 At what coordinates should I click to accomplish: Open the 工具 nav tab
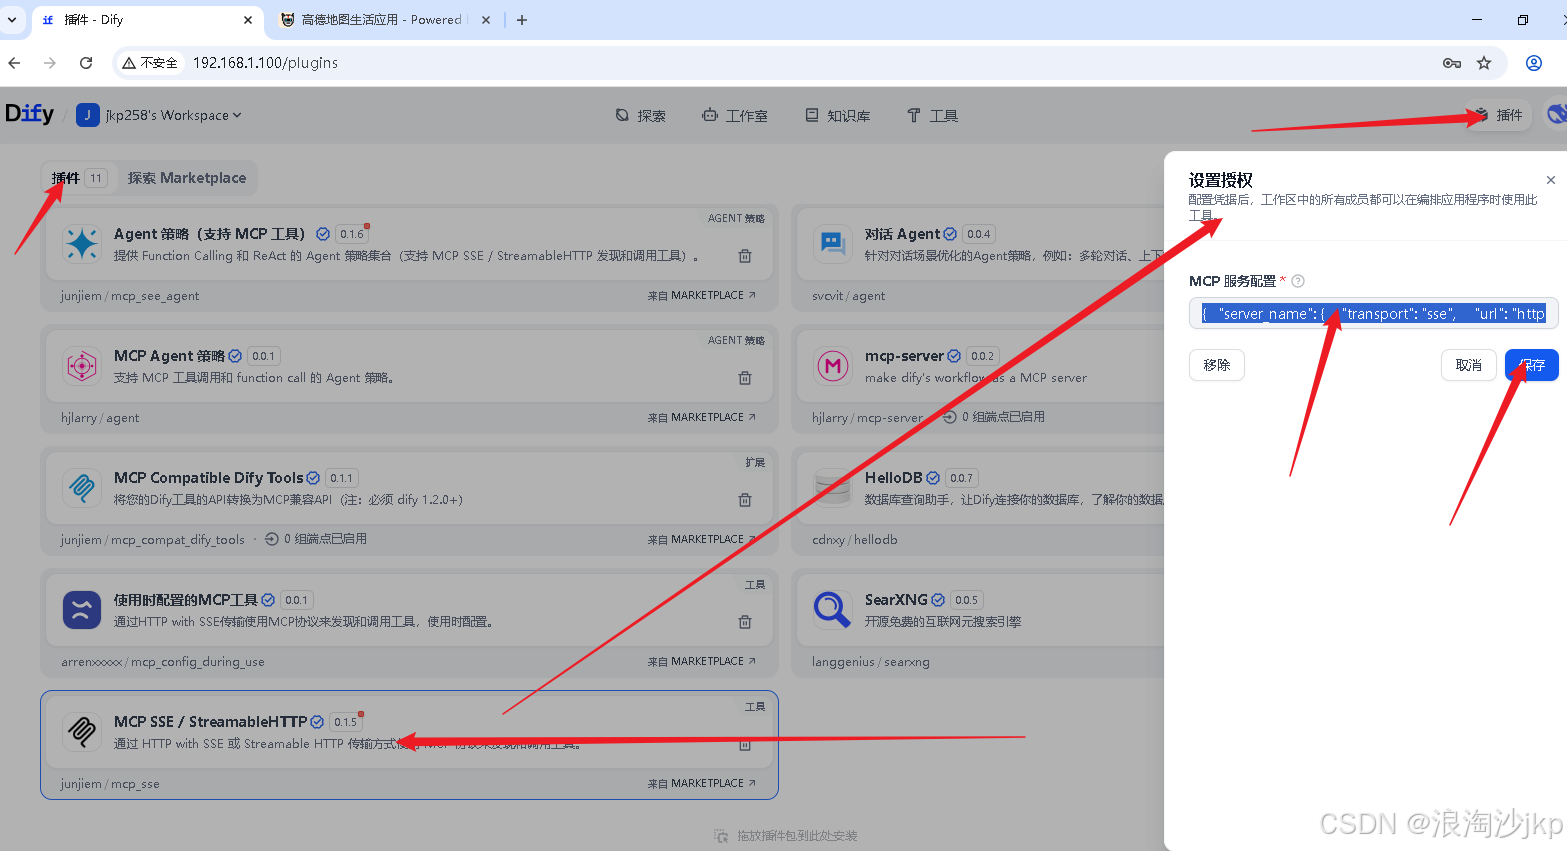[932, 116]
